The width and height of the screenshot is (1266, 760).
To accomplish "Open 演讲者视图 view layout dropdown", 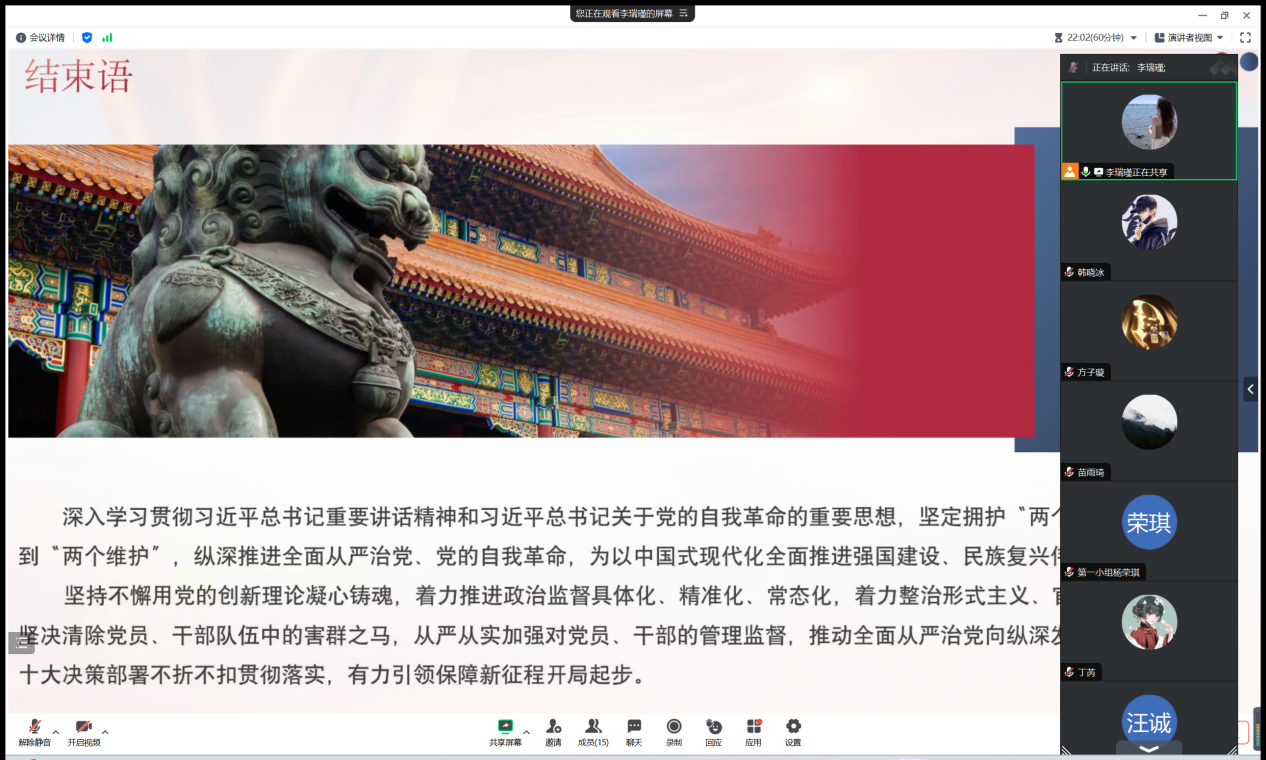I will click(x=1189, y=37).
